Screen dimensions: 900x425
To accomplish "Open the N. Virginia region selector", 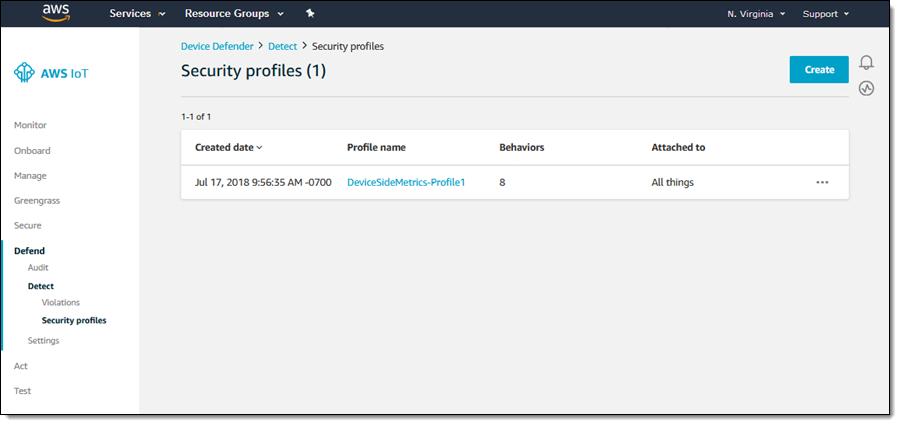I will tap(756, 14).
